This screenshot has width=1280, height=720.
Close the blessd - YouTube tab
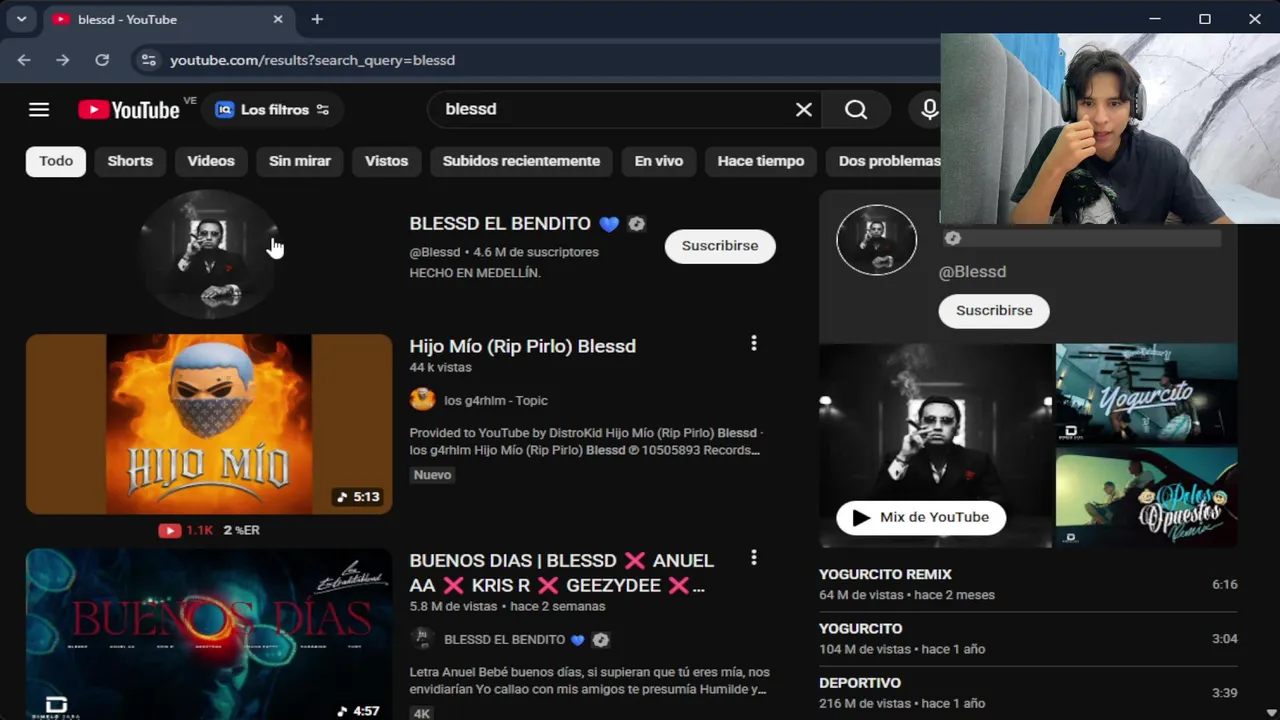point(278,19)
